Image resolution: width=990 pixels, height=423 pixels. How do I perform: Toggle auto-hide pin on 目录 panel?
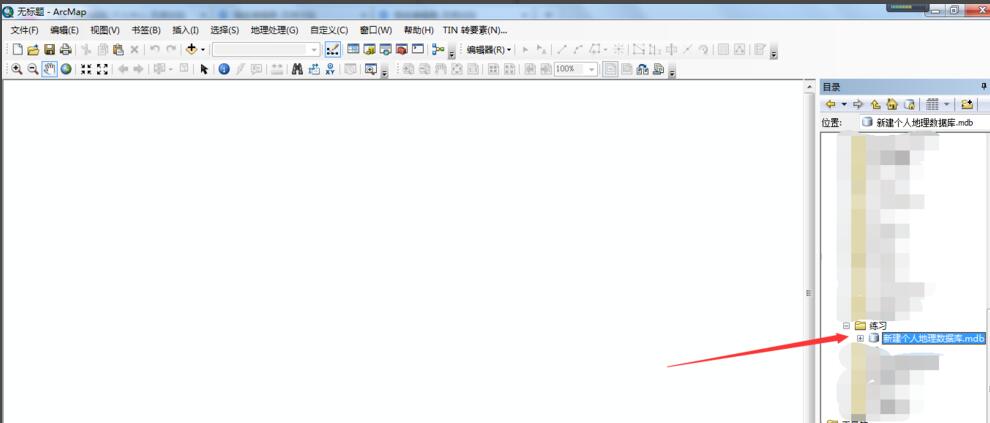click(982, 86)
